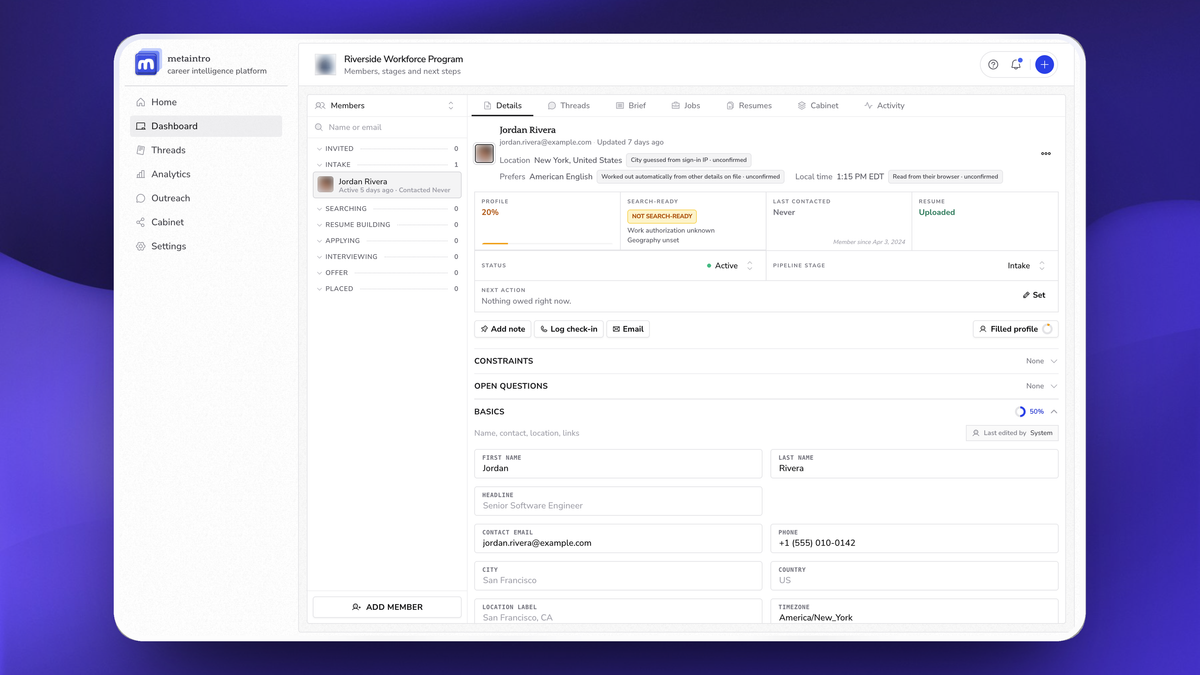1200x675 pixels.
Task: Open Threads in the sidebar
Action: tap(206, 150)
